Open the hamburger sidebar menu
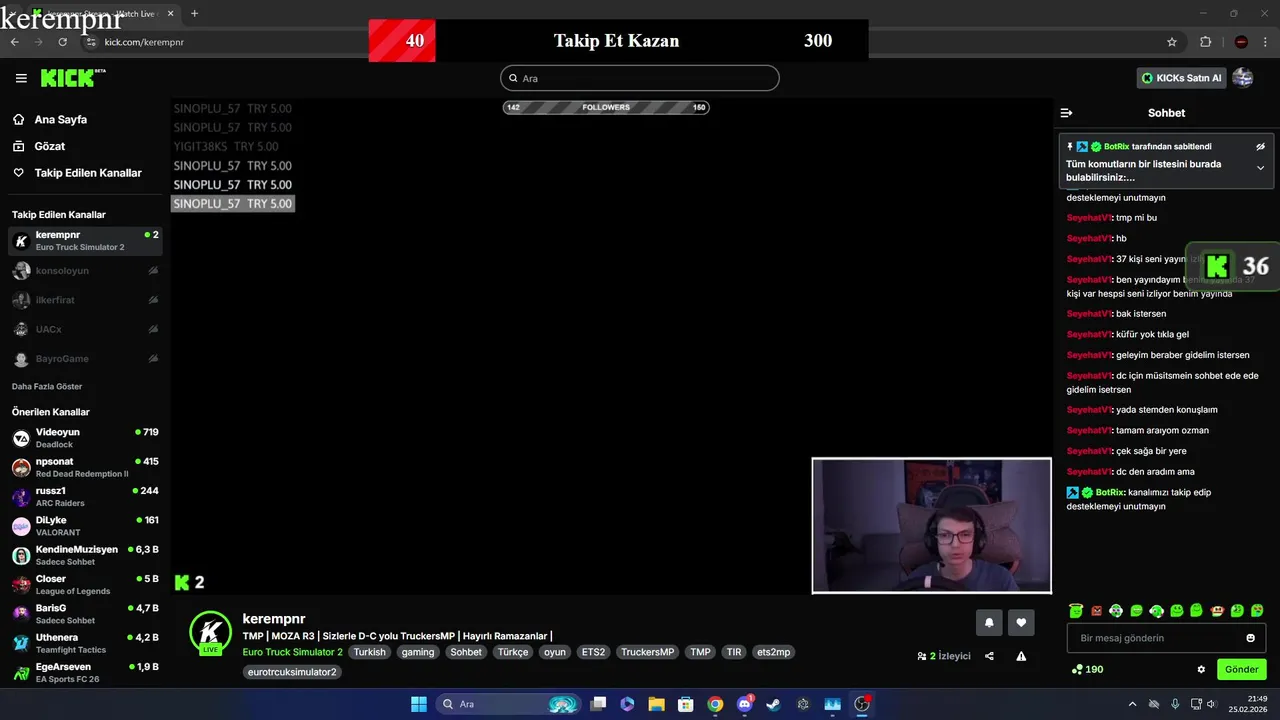 click(x=21, y=78)
